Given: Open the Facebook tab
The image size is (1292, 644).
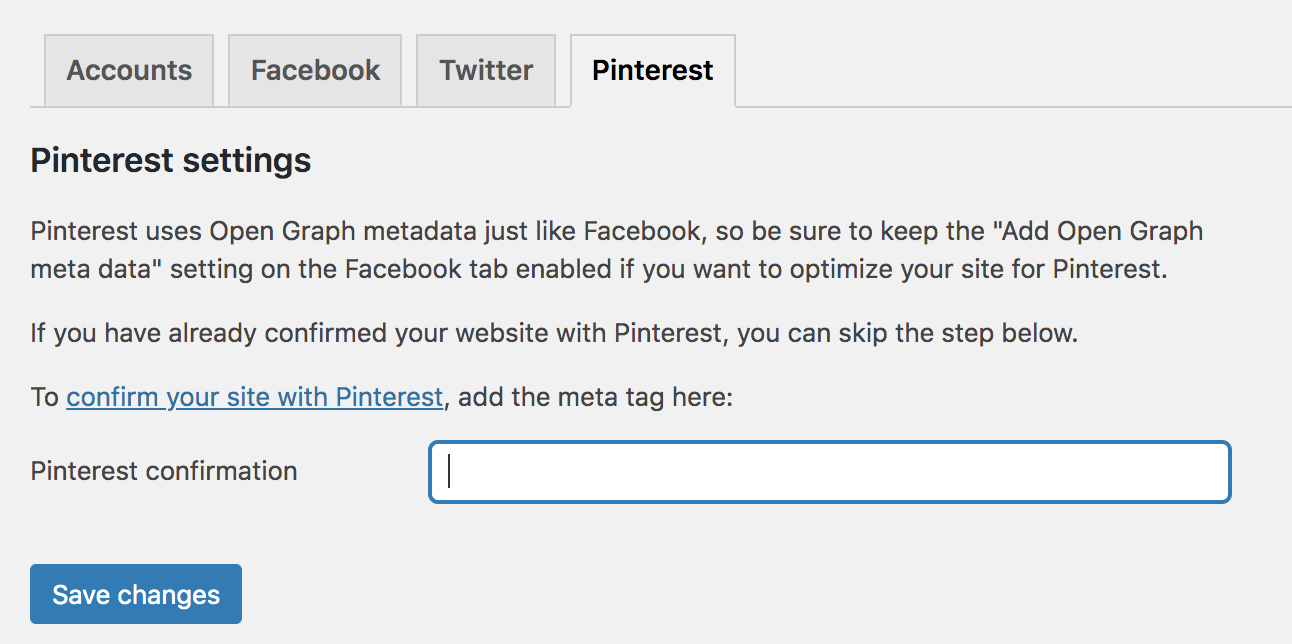Looking at the screenshot, I should click(315, 71).
